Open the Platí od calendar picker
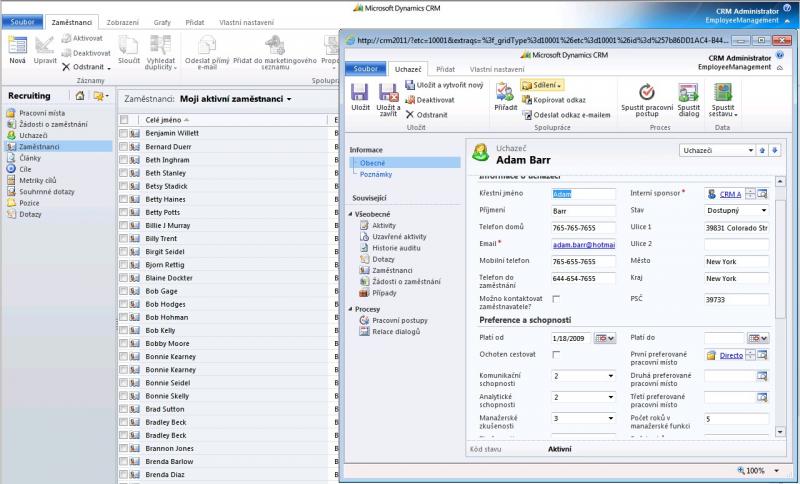The height and width of the screenshot is (484, 800). click(x=605, y=338)
